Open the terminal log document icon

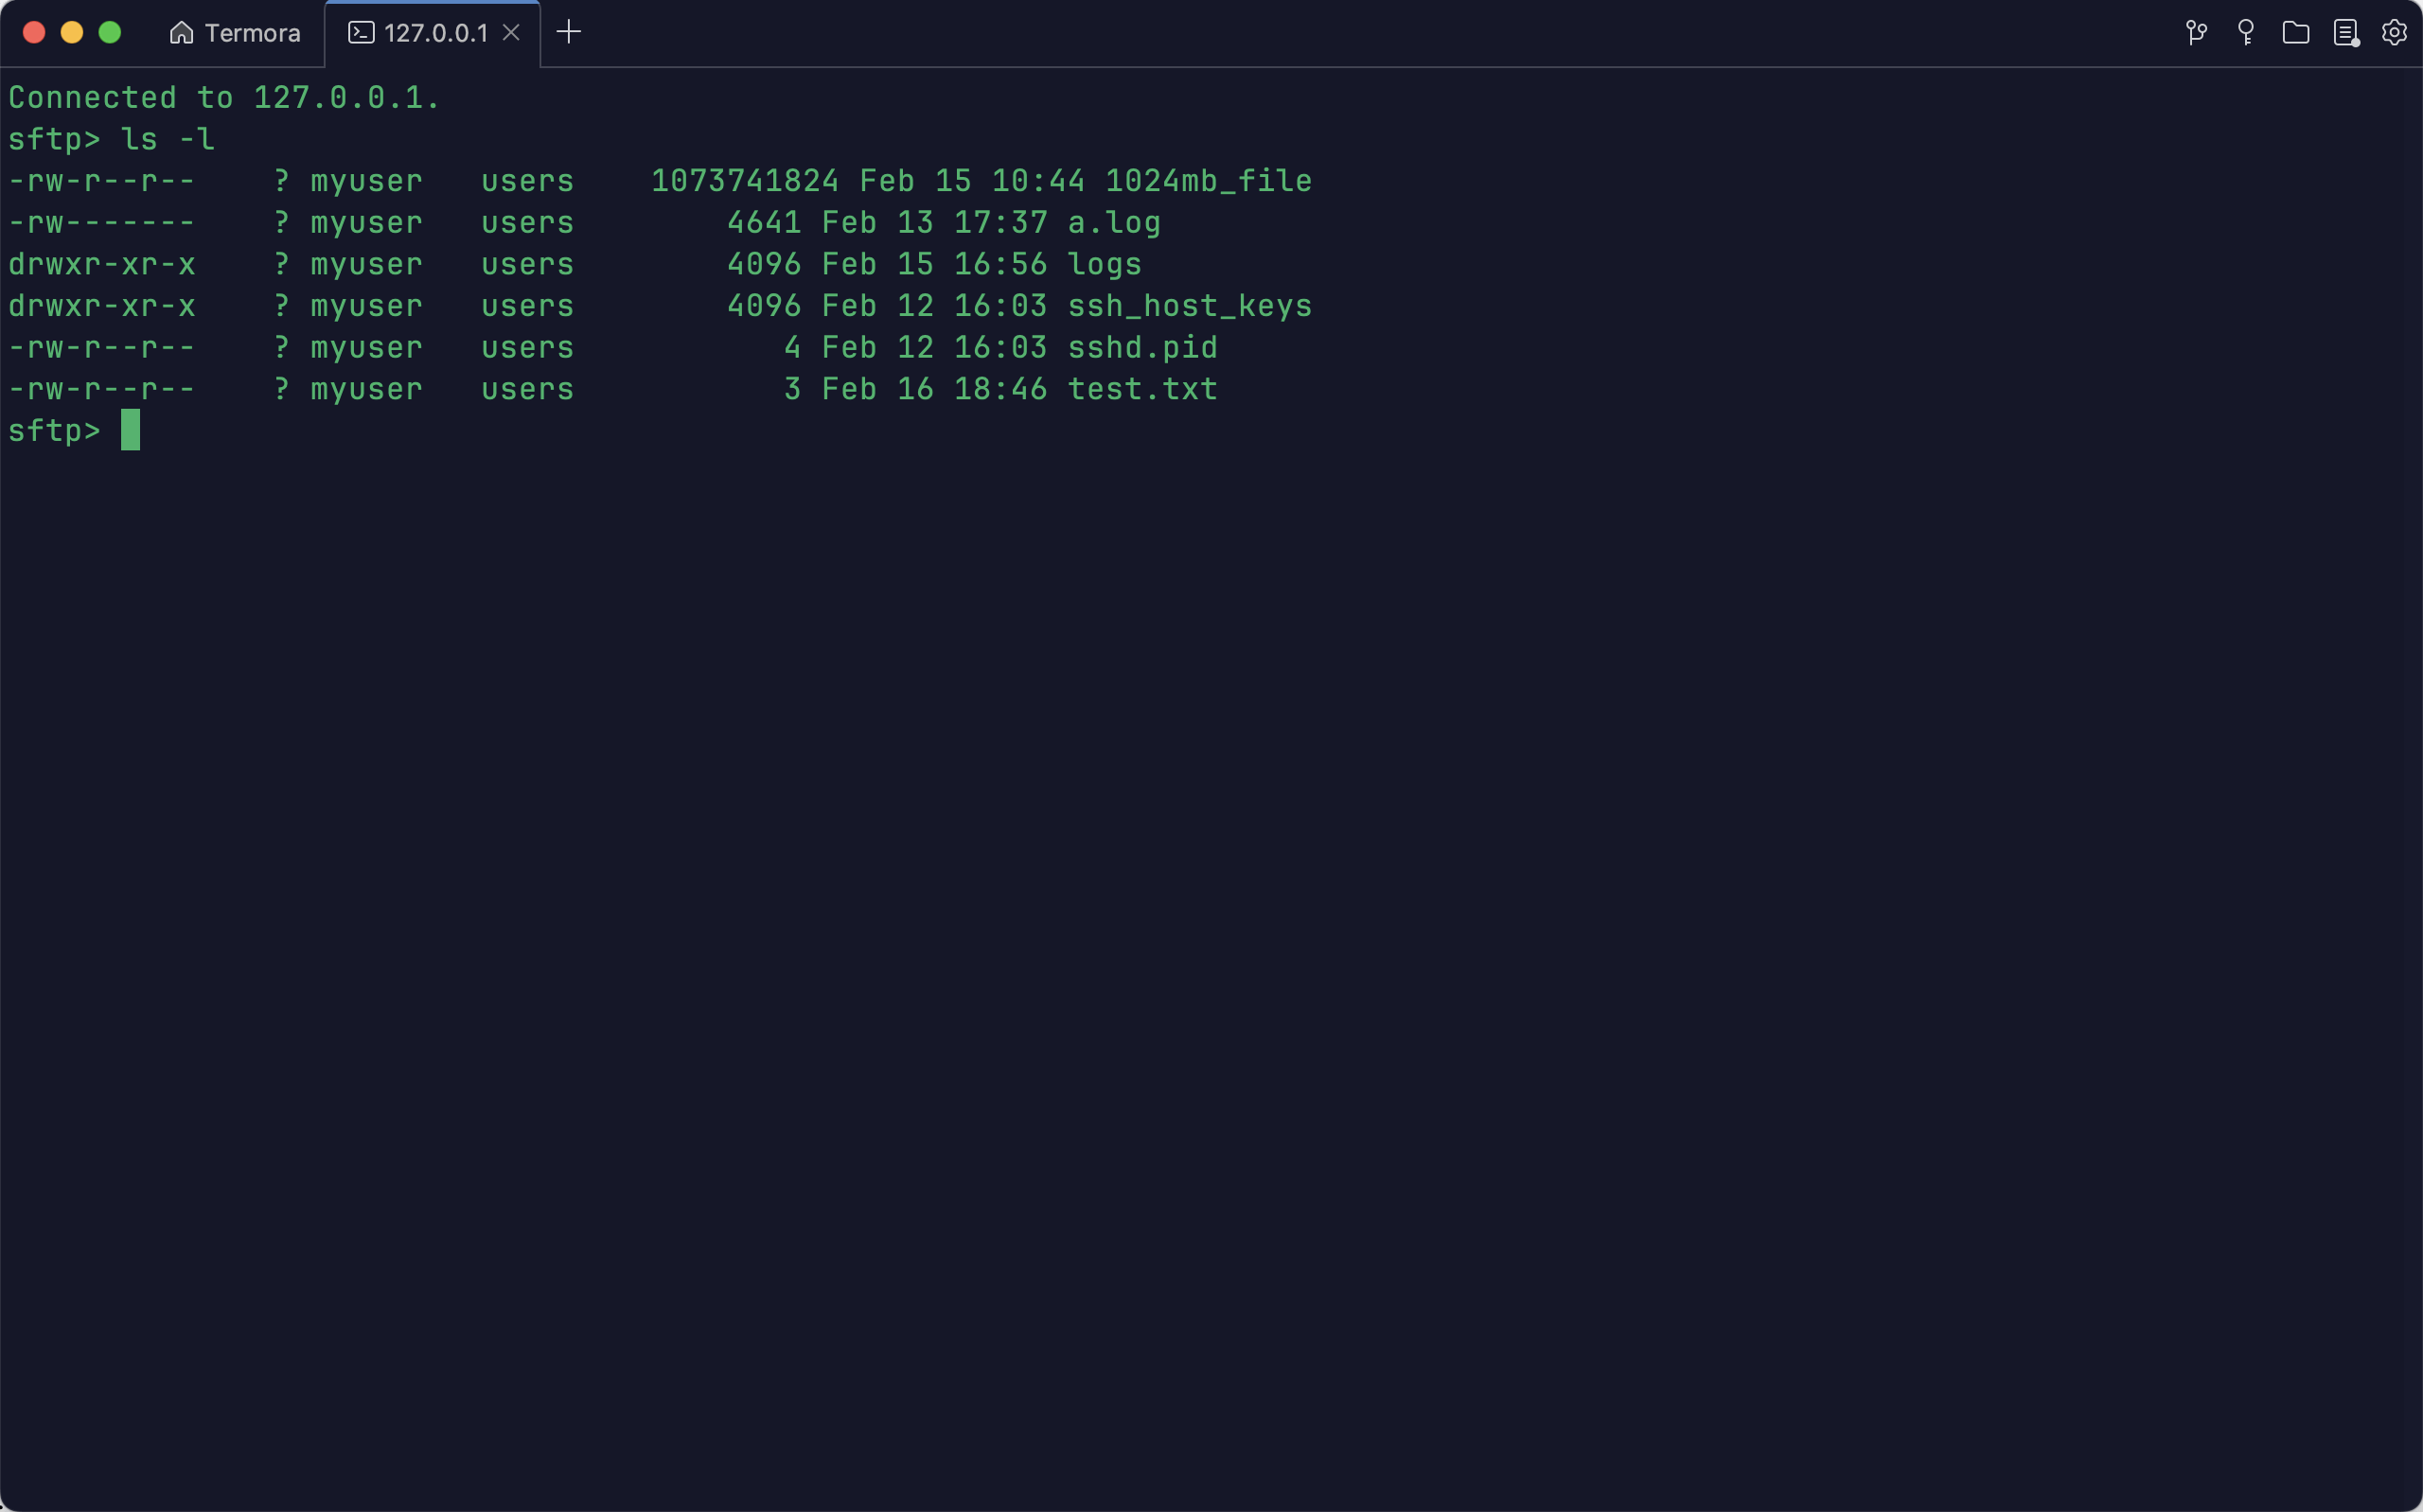coord(2345,33)
